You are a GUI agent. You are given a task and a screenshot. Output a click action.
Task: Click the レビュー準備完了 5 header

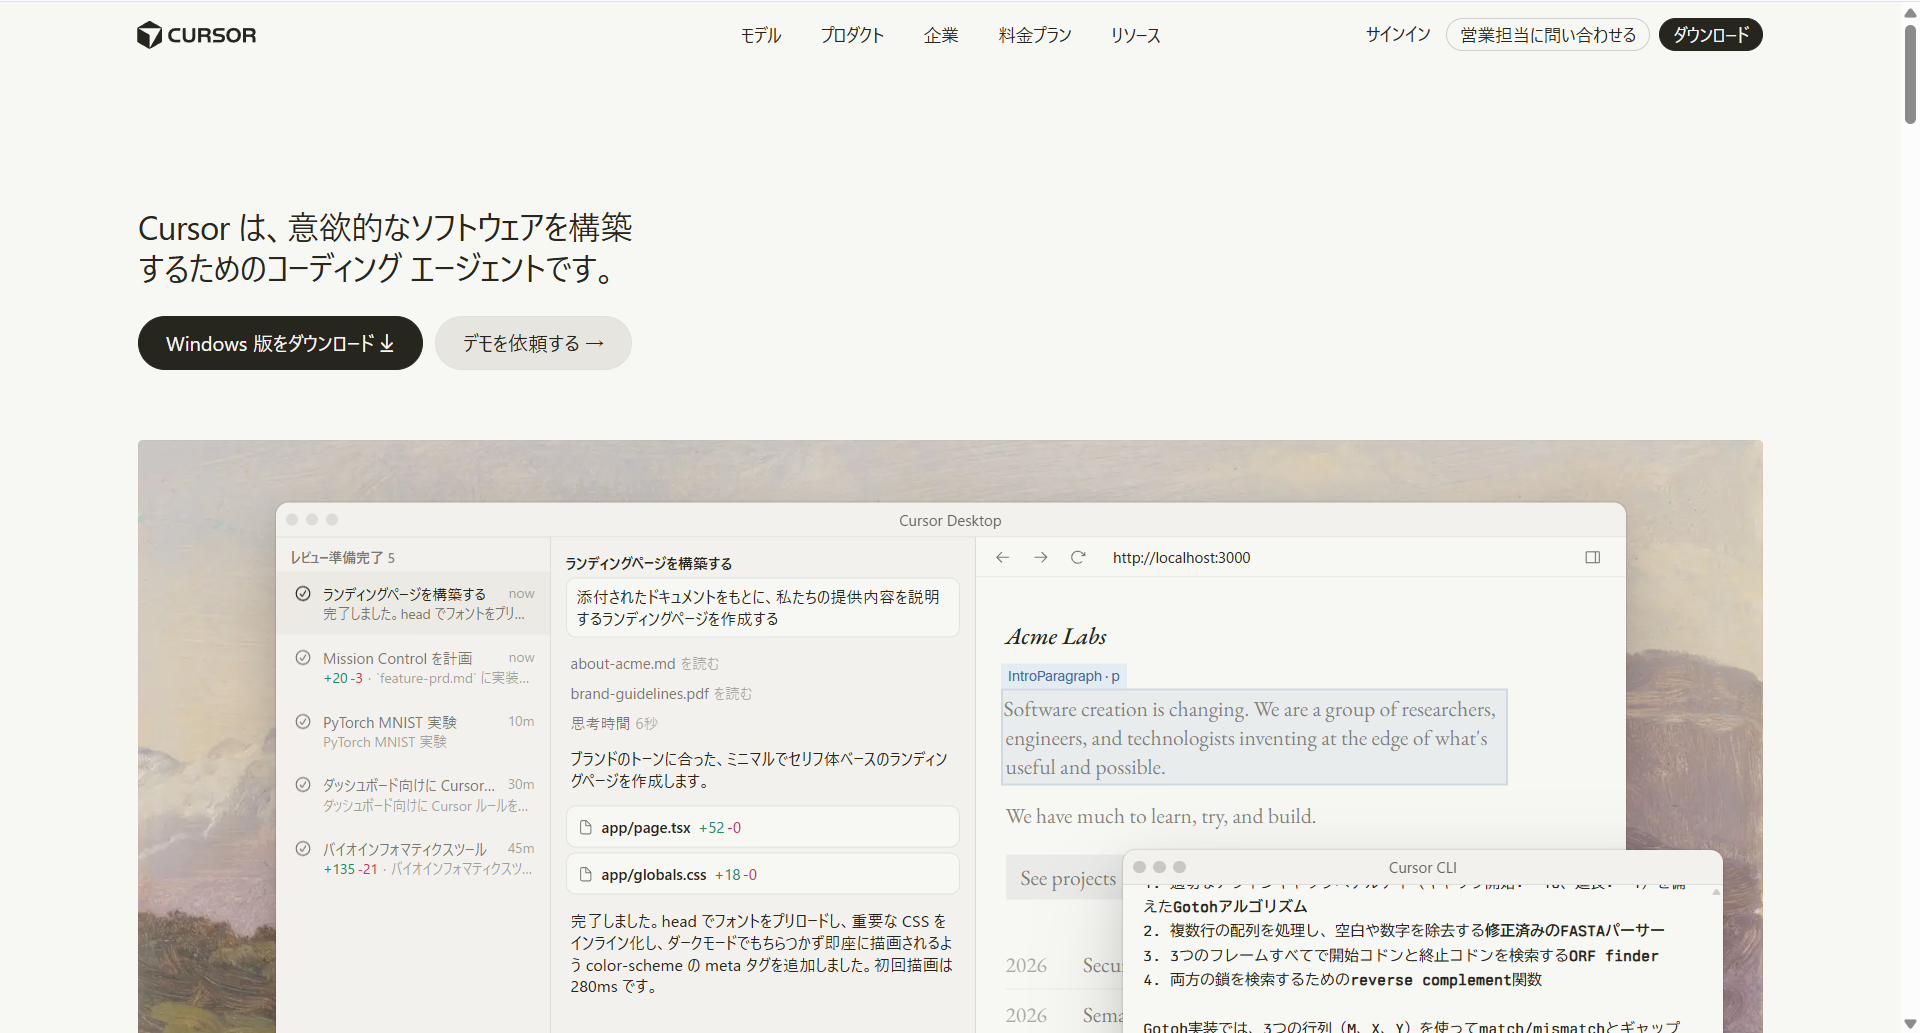pos(343,557)
